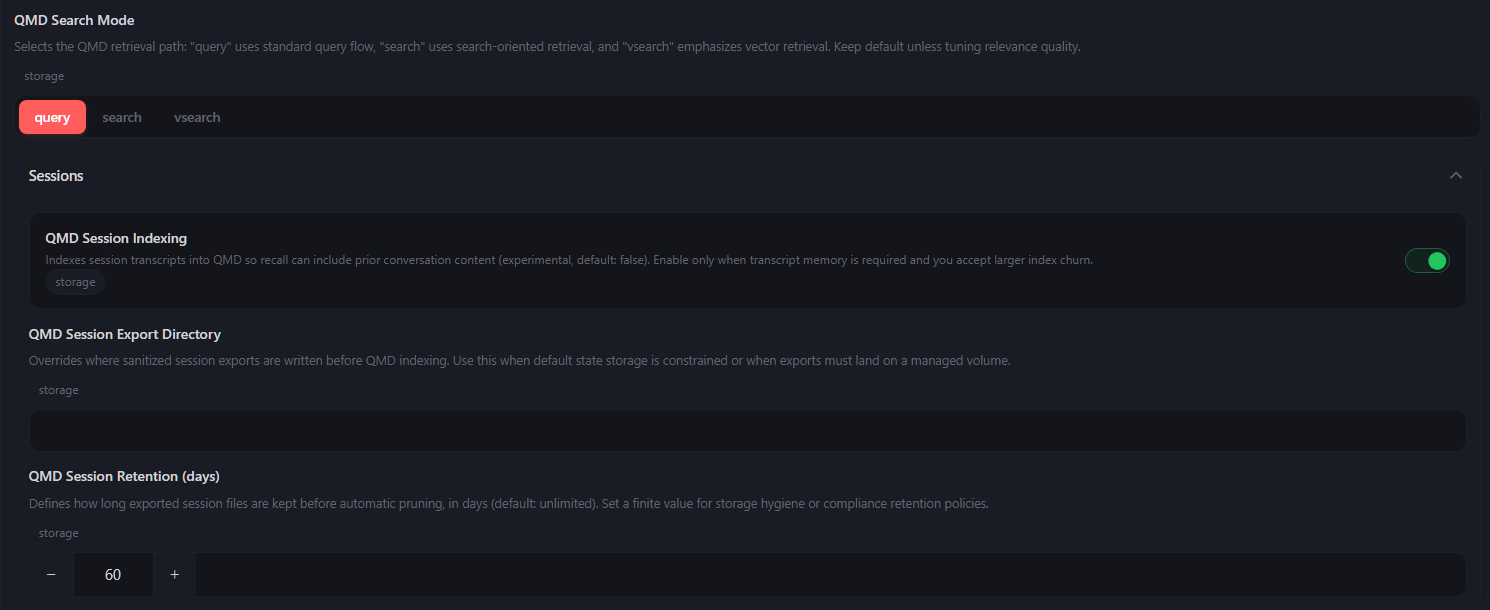Select the query search mode
1490x610 pixels.
(x=52, y=117)
